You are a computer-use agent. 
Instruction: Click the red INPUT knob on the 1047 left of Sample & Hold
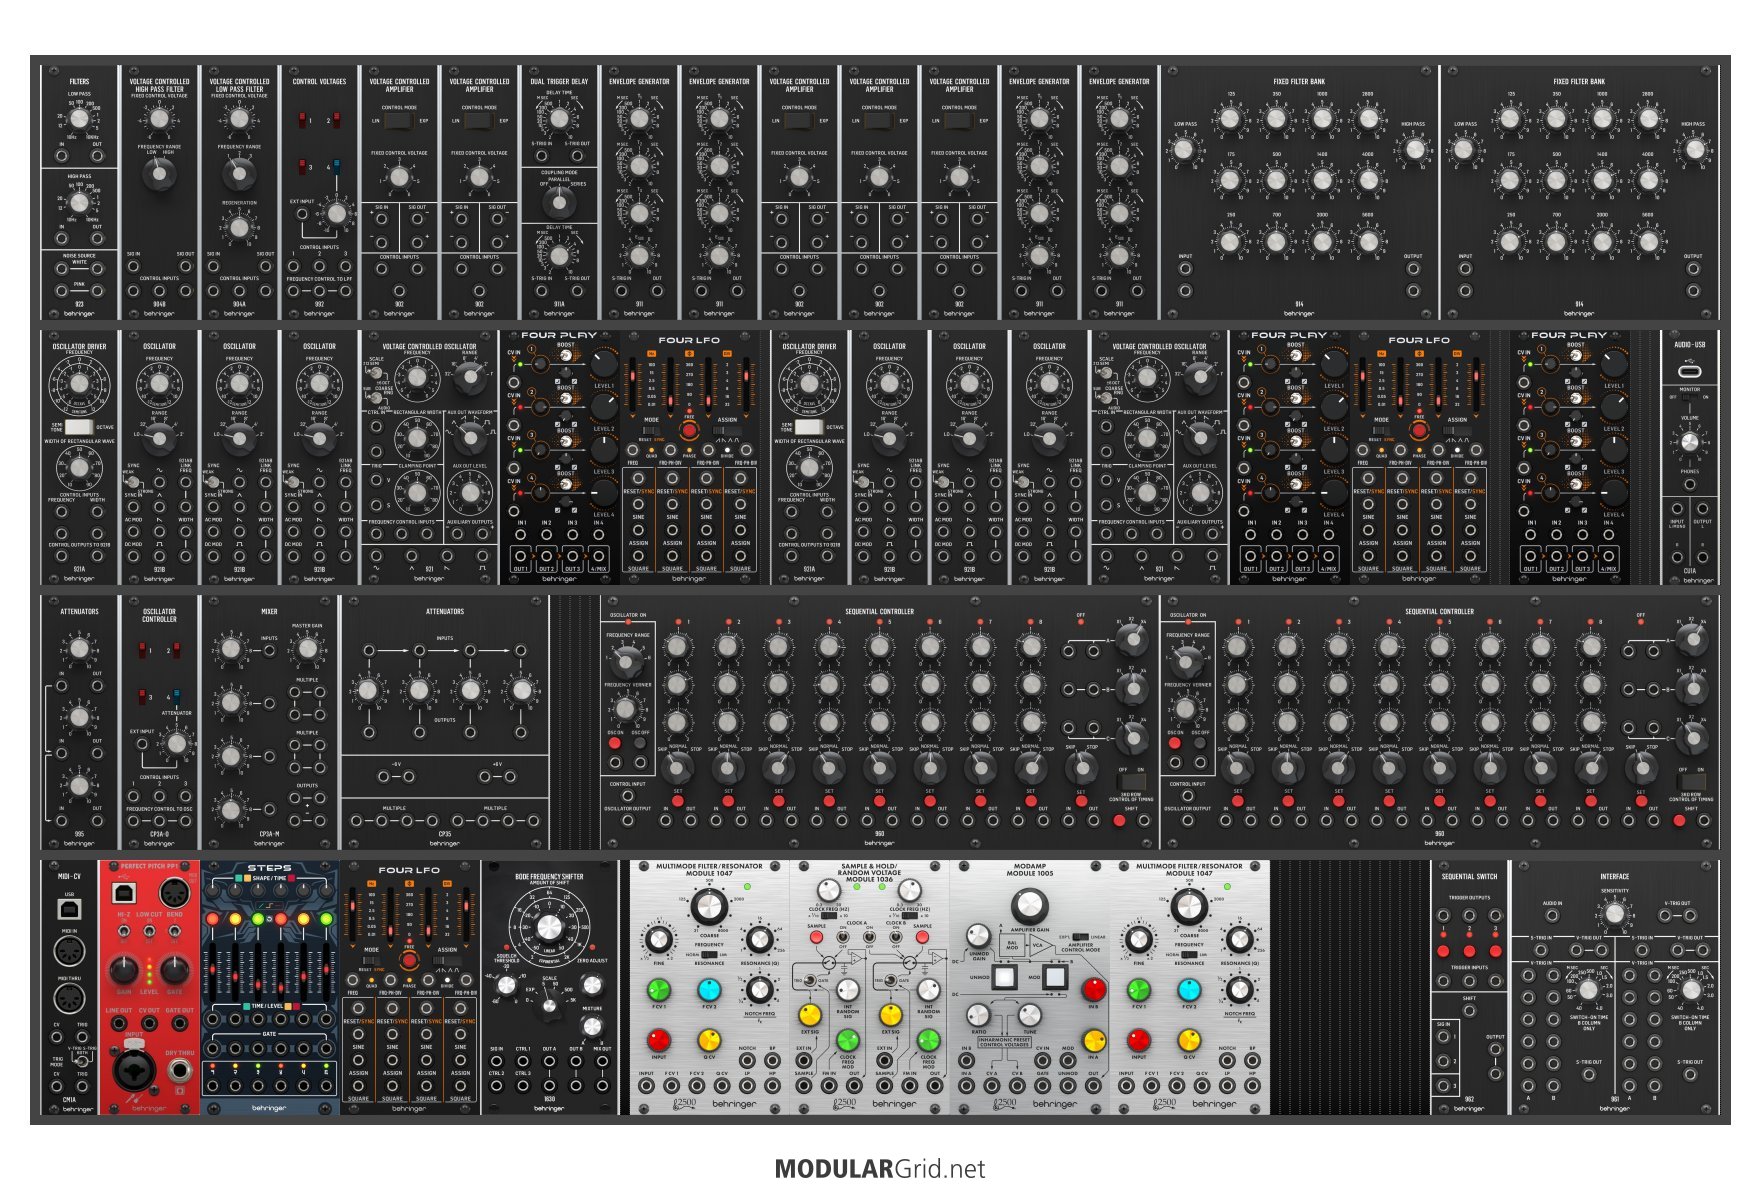[658, 1041]
